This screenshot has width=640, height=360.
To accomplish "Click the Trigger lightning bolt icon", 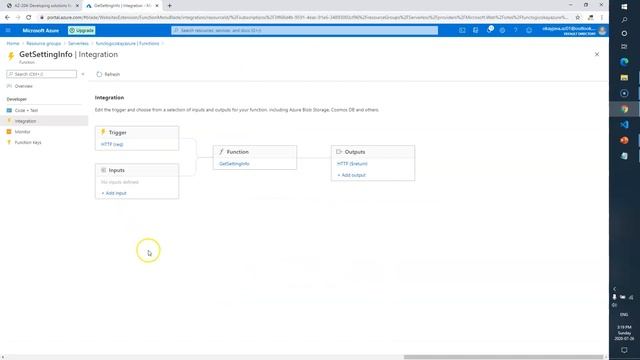I will 103,132.
